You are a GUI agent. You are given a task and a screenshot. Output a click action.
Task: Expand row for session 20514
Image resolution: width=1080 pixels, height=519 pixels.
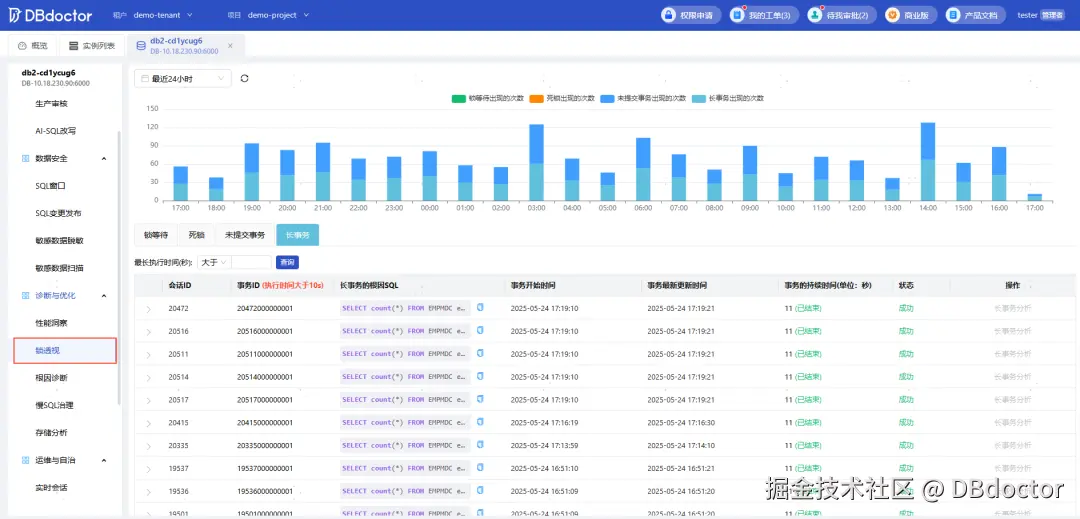(x=148, y=377)
